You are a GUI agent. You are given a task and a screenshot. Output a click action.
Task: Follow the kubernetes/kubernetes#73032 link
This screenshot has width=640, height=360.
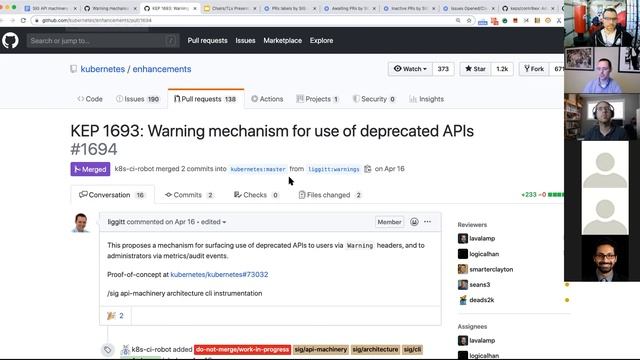(x=219, y=274)
